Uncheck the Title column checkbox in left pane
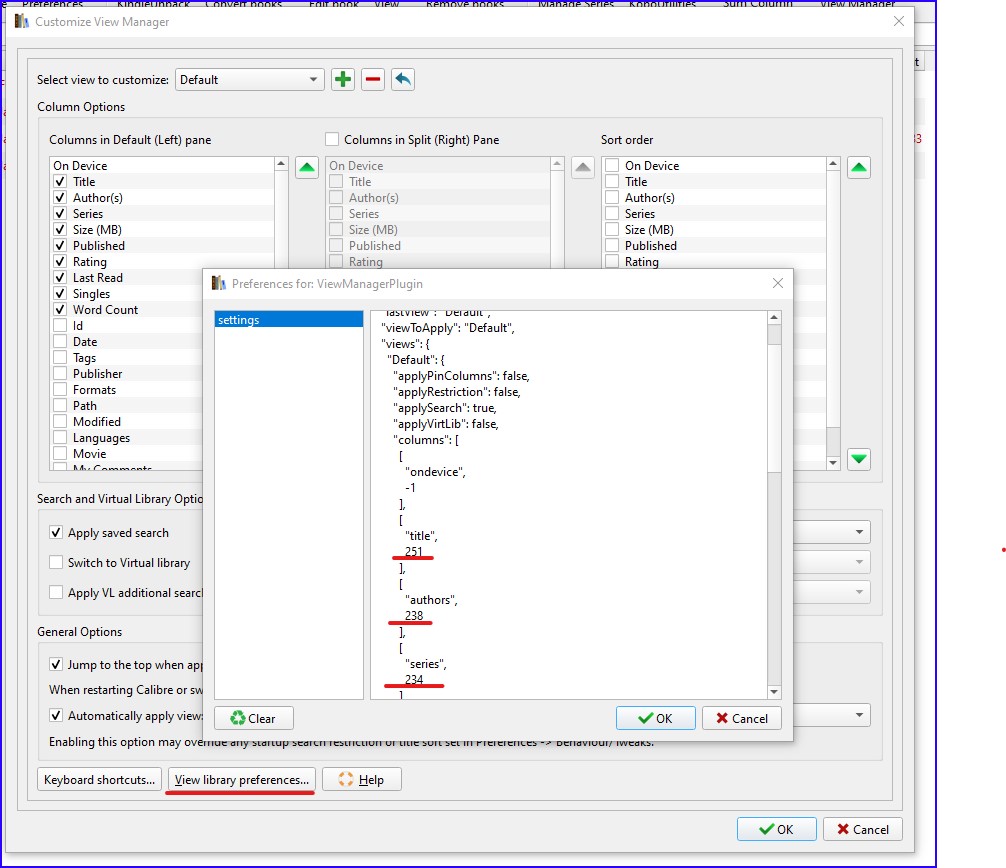Image resolution: width=1006 pixels, height=868 pixels. 60,182
